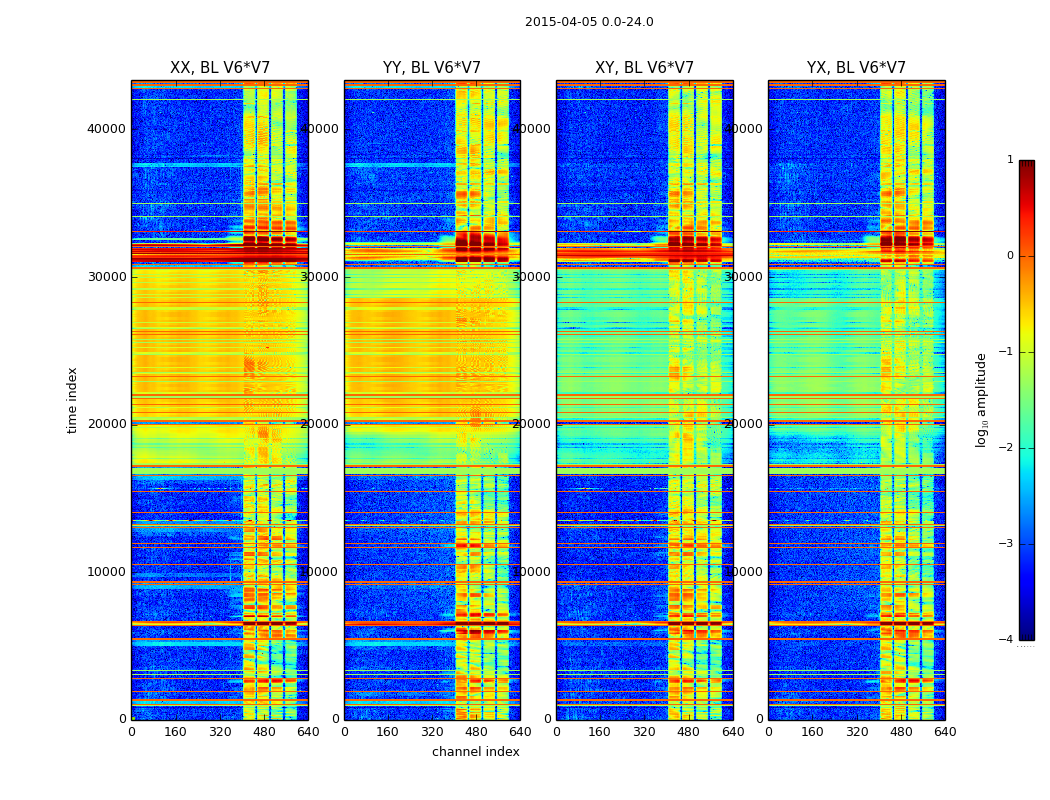Click the "time index" y-axis label

pyautogui.click(x=72, y=399)
